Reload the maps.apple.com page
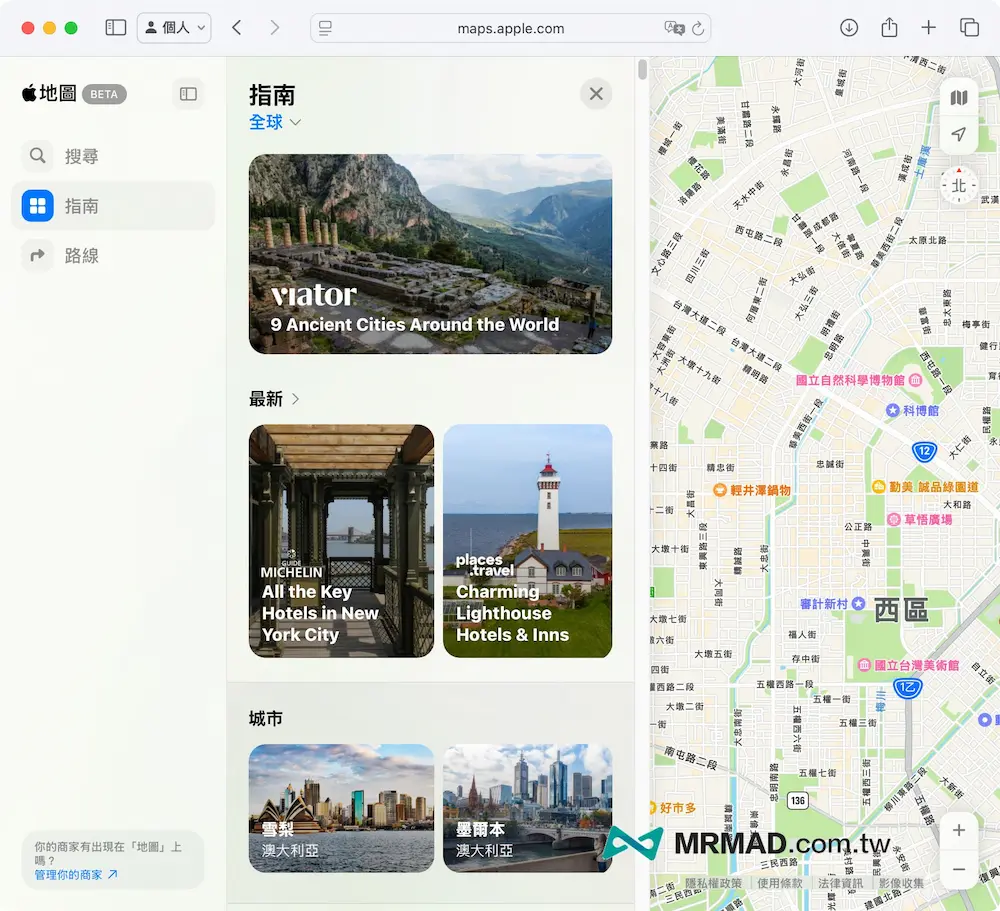 point(698,29)
